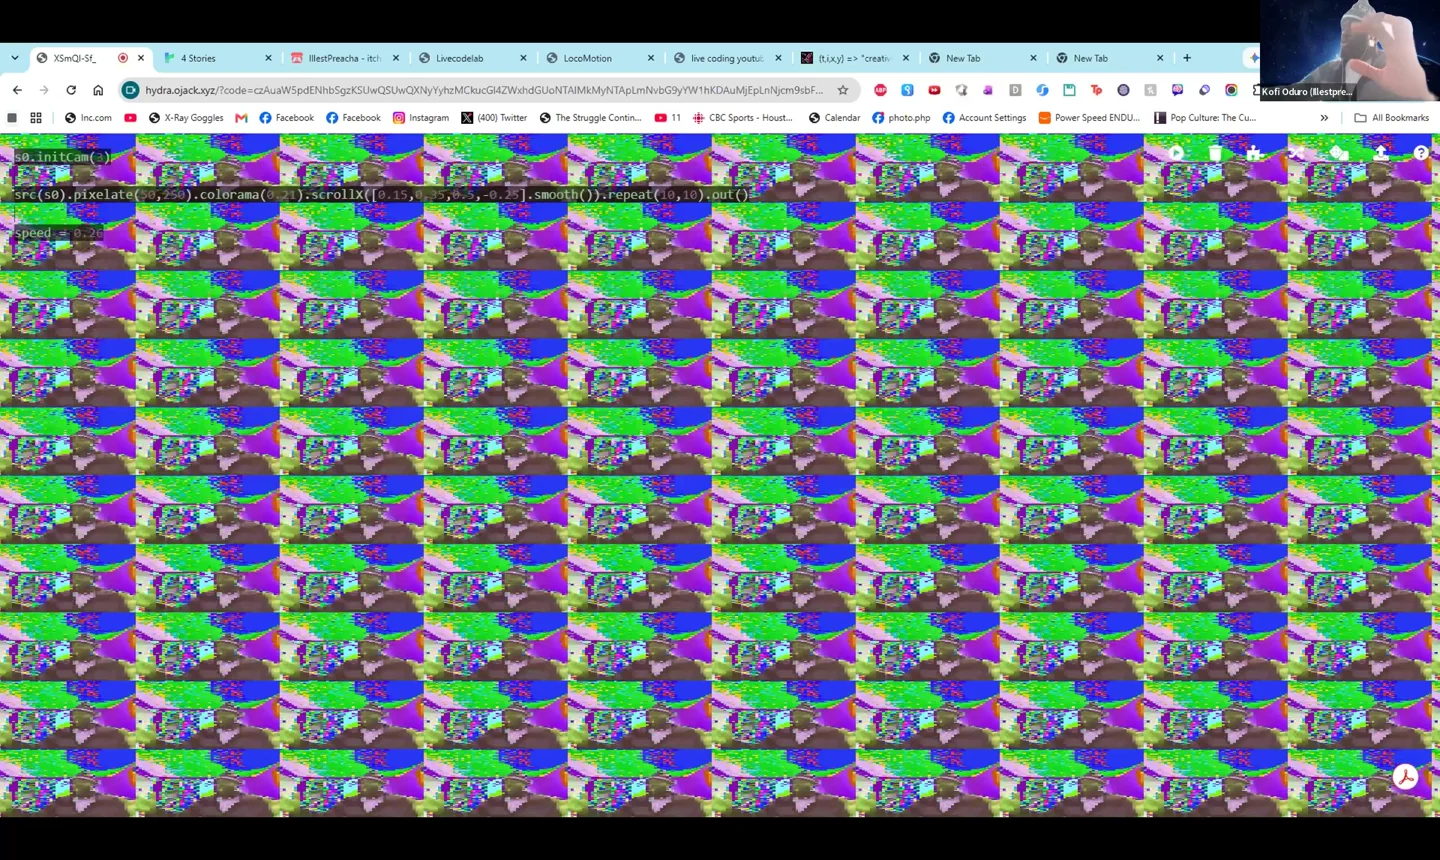The image size is (1440, 860).
Task: Navigate back in browser history
Action: 17,90
